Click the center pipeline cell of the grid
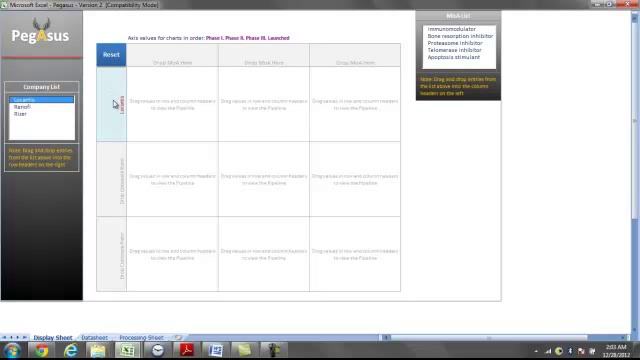This screenshot has height=360, width=640. tap(264, 179)
